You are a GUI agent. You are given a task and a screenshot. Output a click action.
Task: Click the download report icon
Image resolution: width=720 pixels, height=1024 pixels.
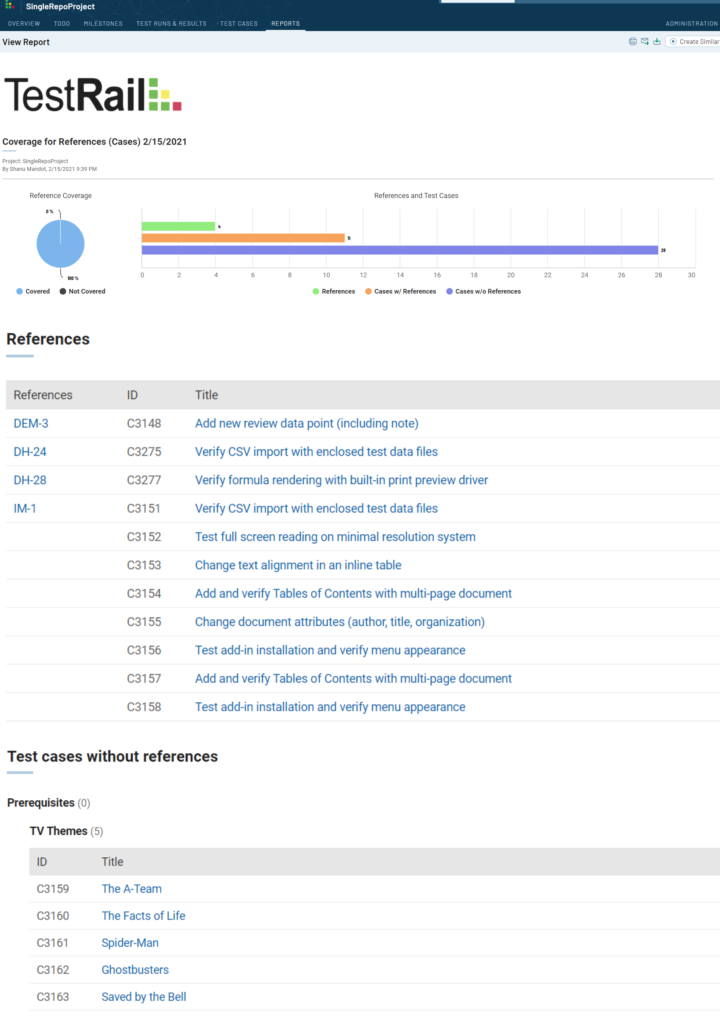657,42
